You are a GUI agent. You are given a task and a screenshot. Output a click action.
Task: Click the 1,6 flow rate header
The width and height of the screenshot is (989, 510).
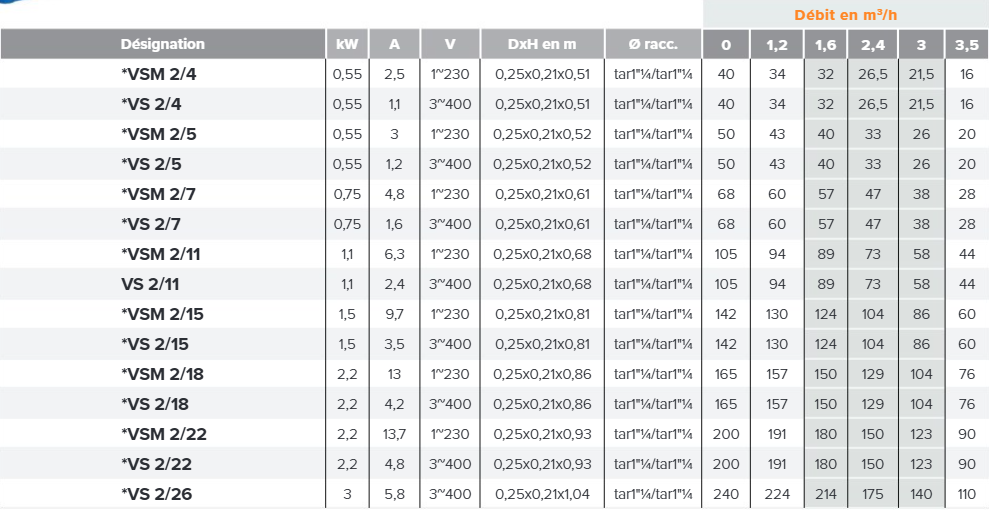[x=825, y=44]
